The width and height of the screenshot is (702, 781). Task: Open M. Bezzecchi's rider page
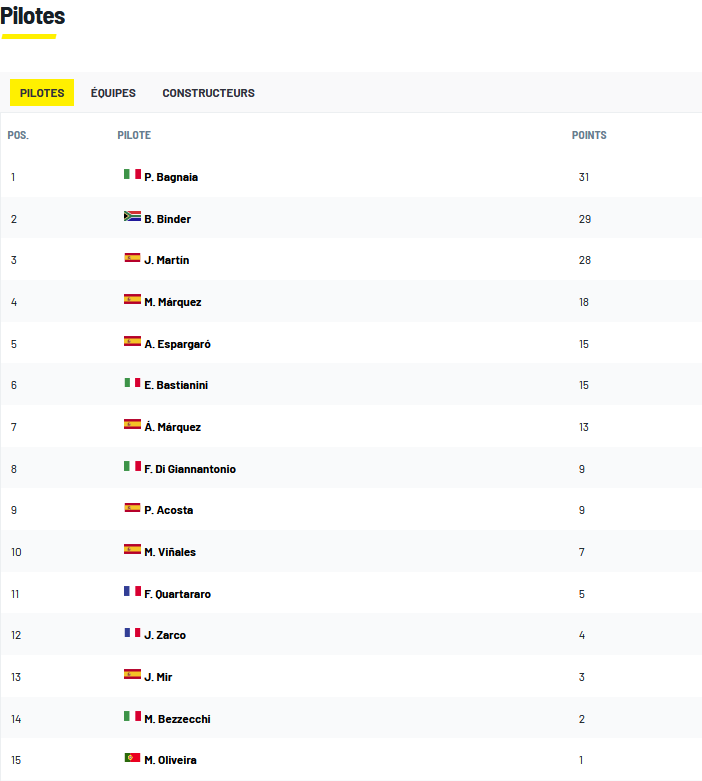[x=177, y=719]
